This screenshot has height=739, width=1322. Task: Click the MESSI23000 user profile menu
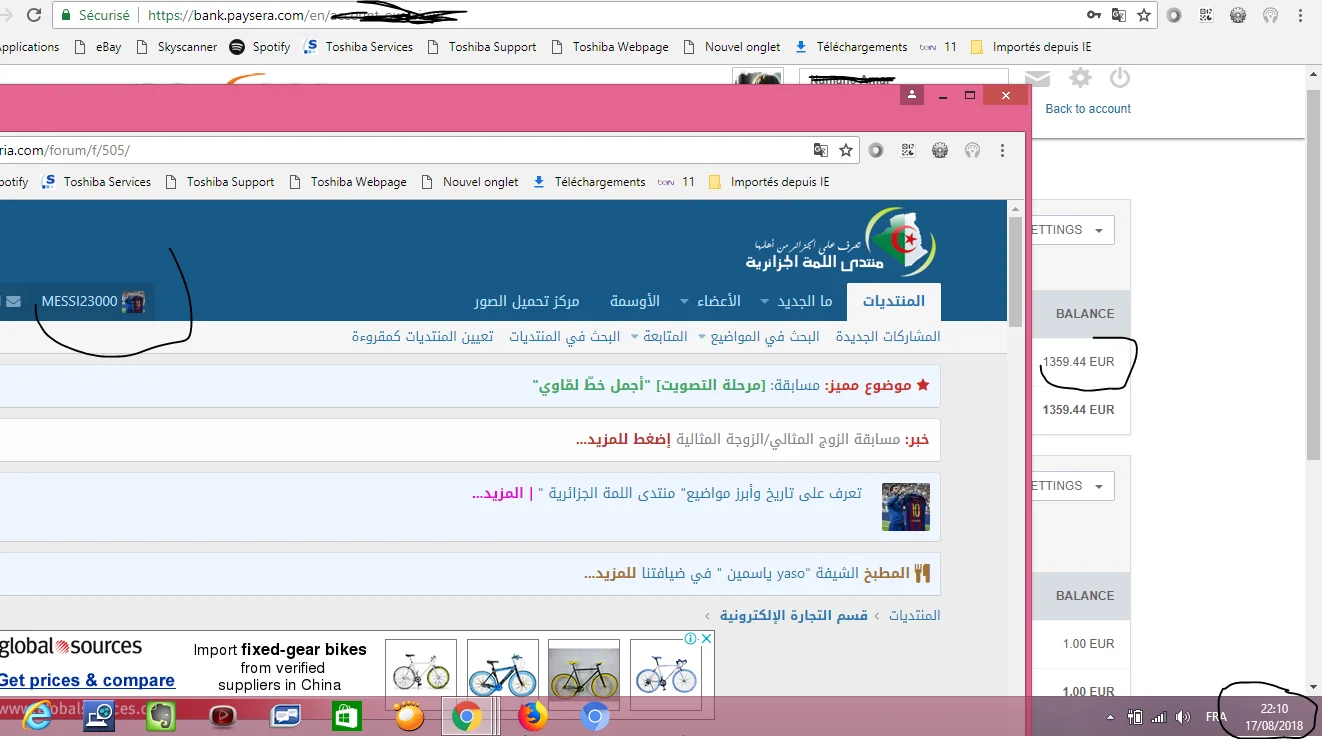[92, 301]
